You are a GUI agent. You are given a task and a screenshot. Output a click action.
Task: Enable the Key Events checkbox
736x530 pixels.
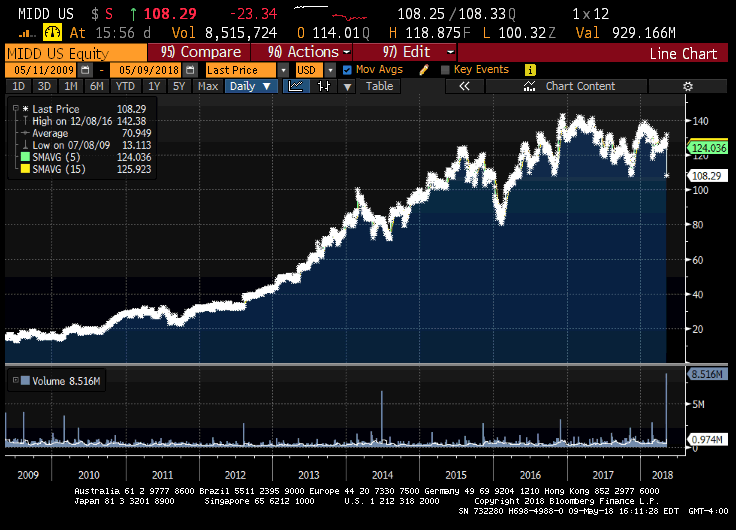(445, 70)
